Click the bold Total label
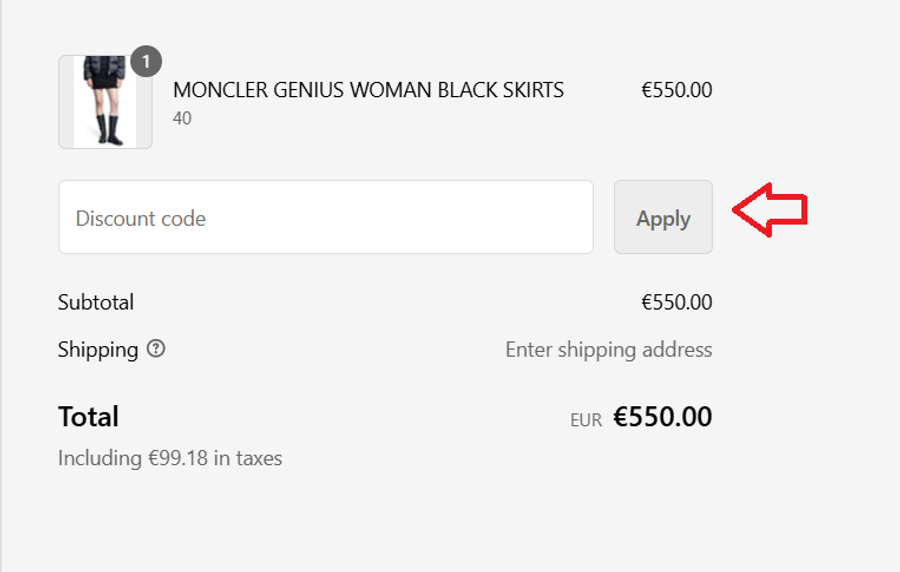This screenshot has height=572, width=900. [x=88, y=416]
